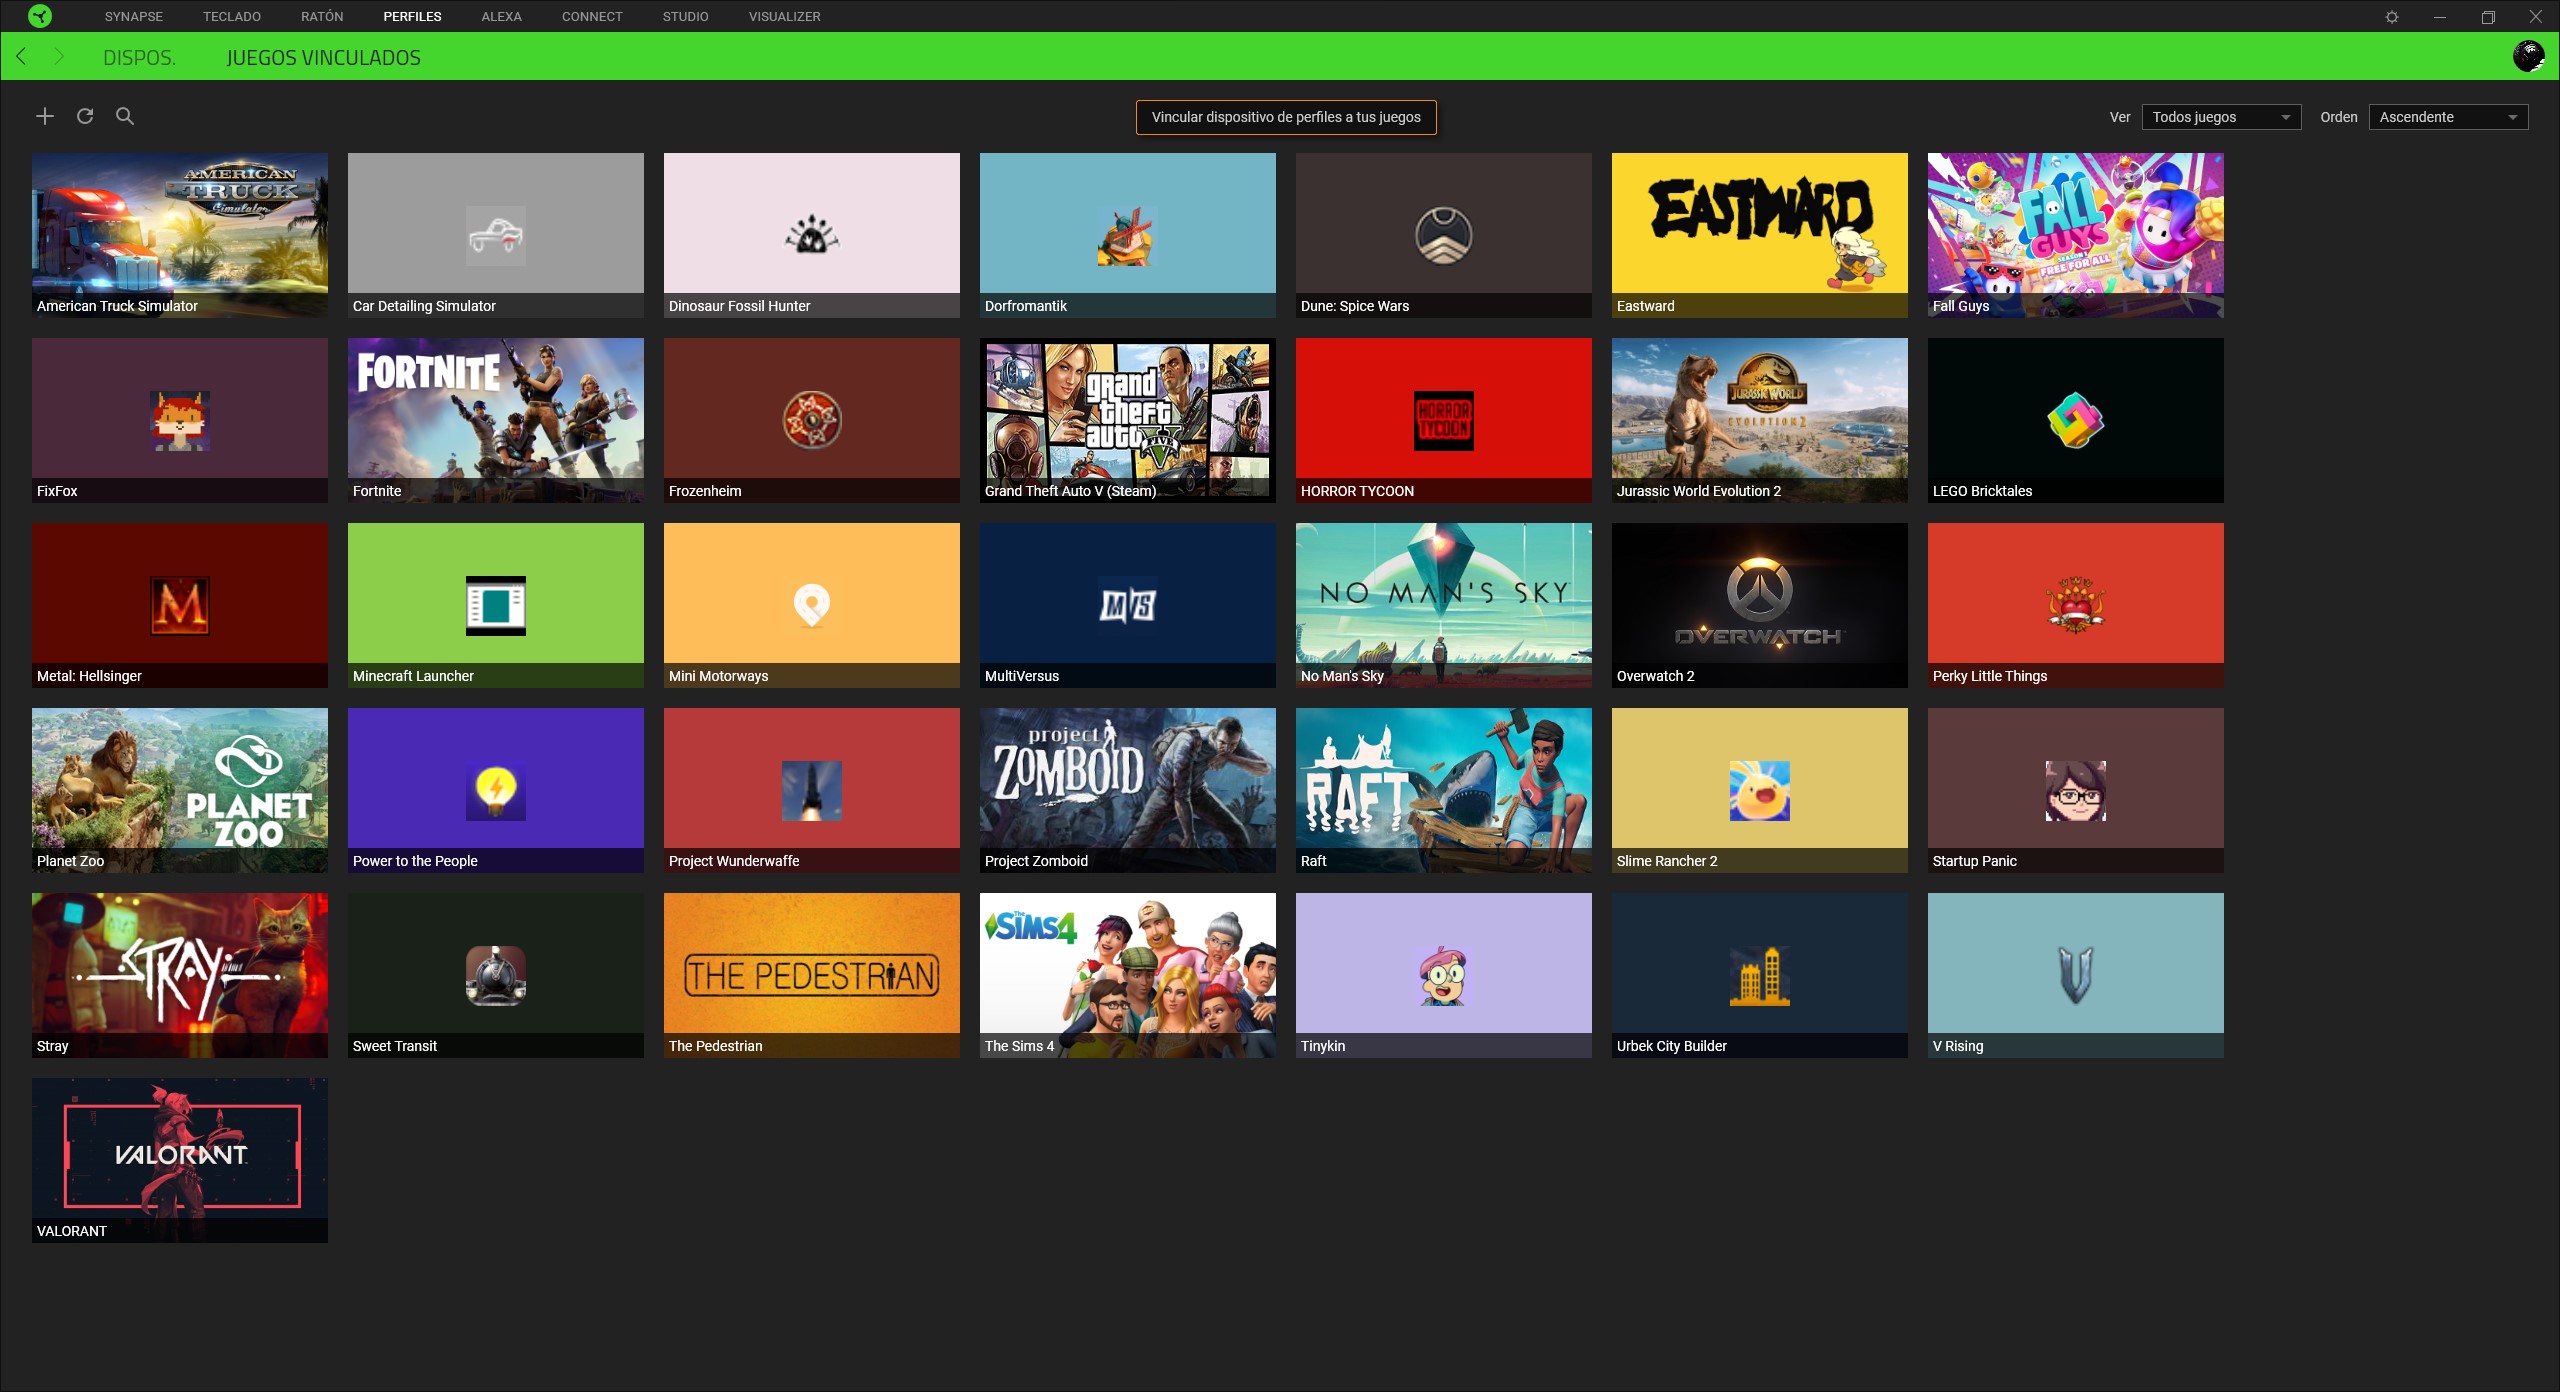Select the Car Detailing Simulator truck icon
Screen dimensions: 2560x1392
496,236
